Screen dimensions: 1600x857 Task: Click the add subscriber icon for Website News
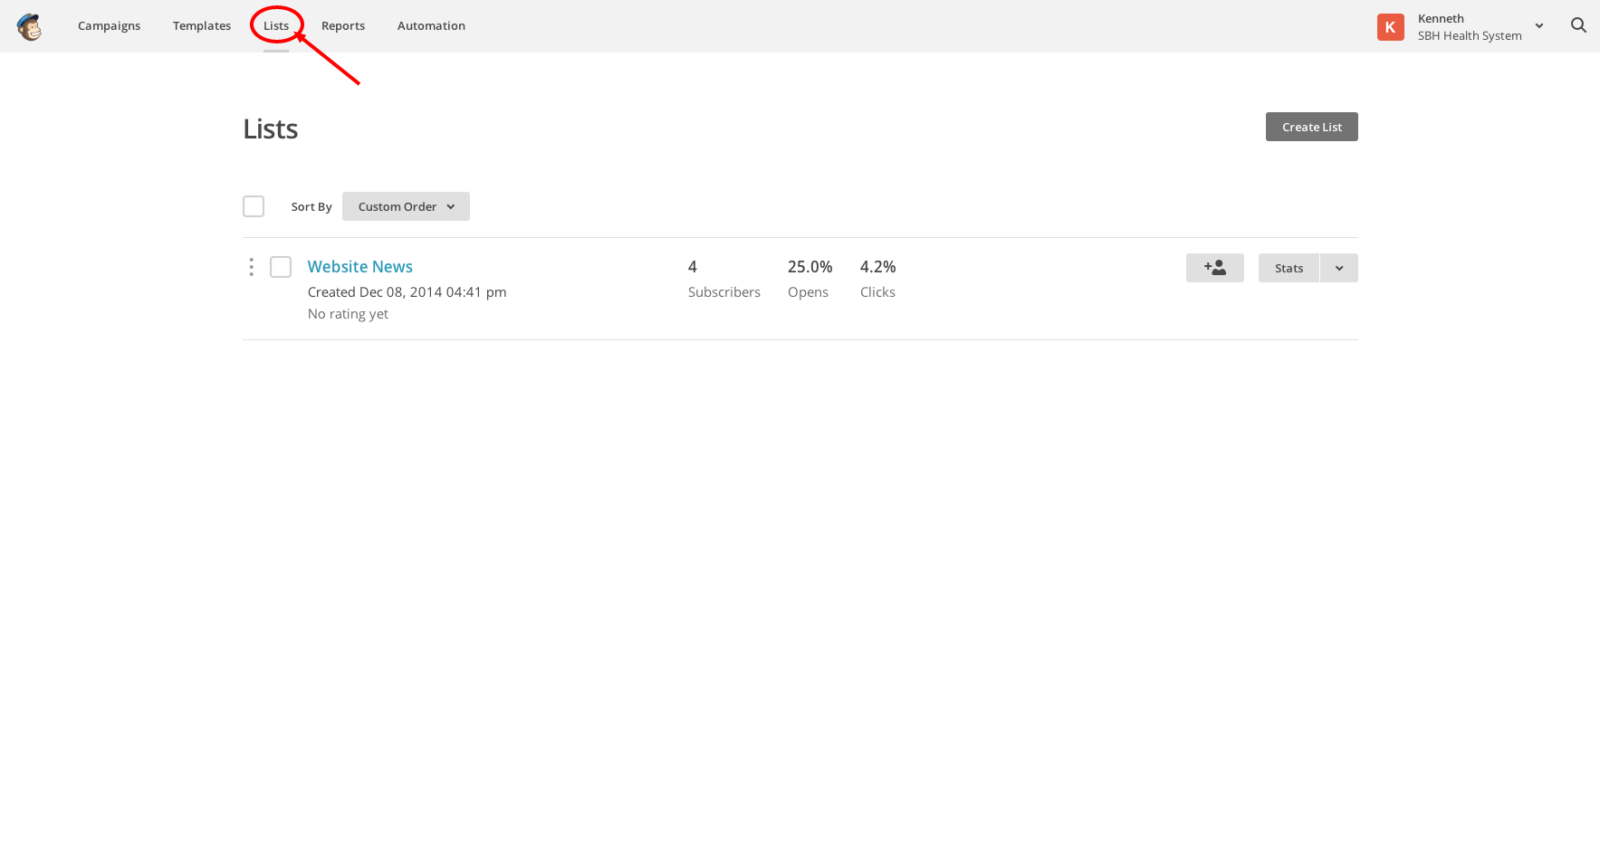[x=1214, y=268]
